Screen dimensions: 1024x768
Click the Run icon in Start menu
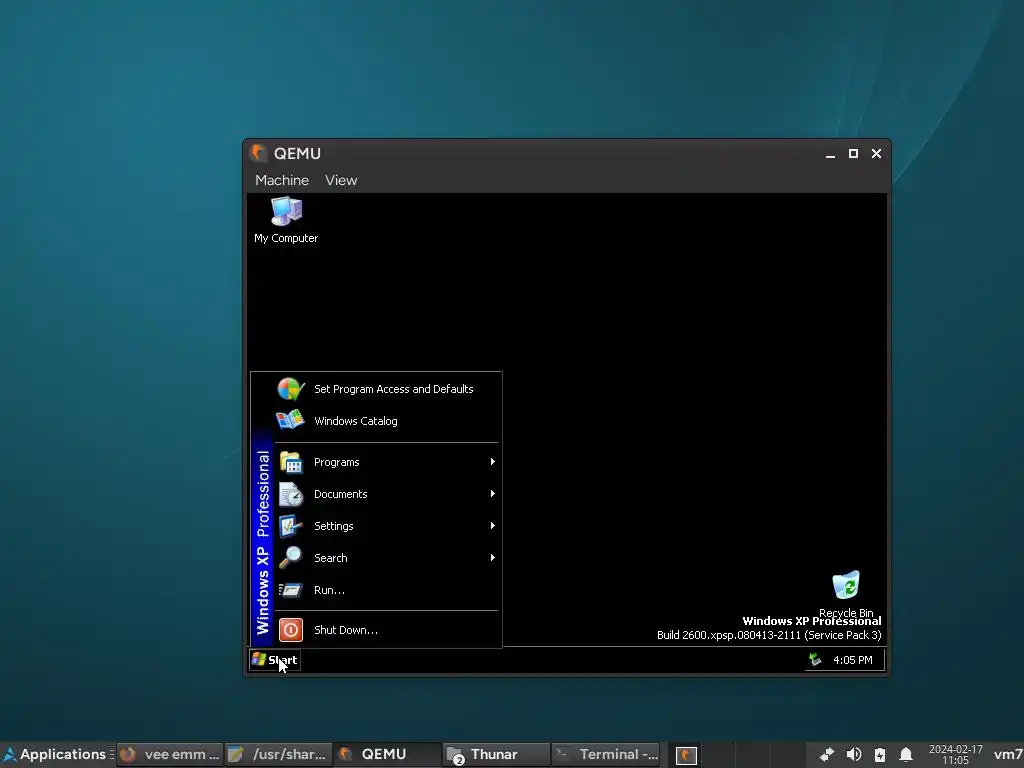pos(291,590)
